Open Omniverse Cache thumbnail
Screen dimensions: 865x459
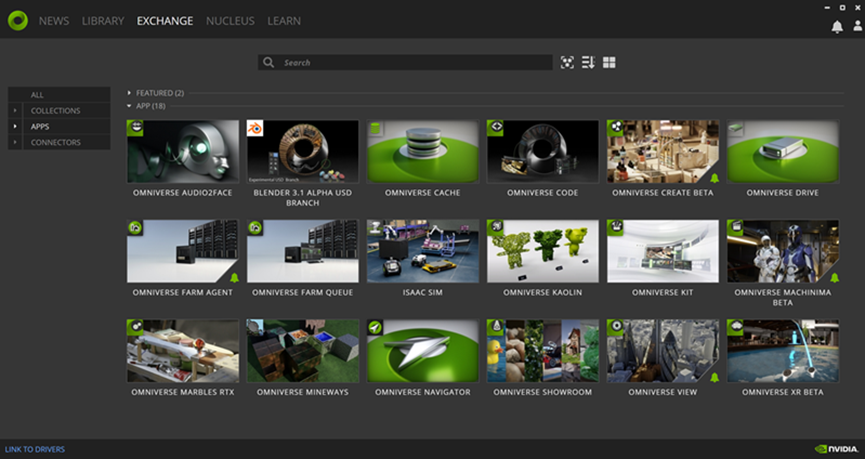click(x=423, y=152)
